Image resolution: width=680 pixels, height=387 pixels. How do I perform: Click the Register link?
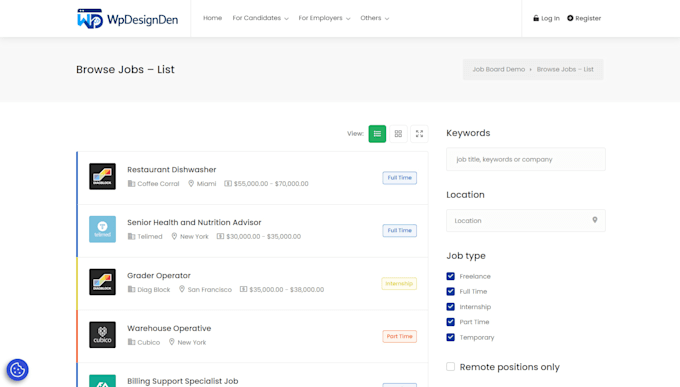(584, 18)
